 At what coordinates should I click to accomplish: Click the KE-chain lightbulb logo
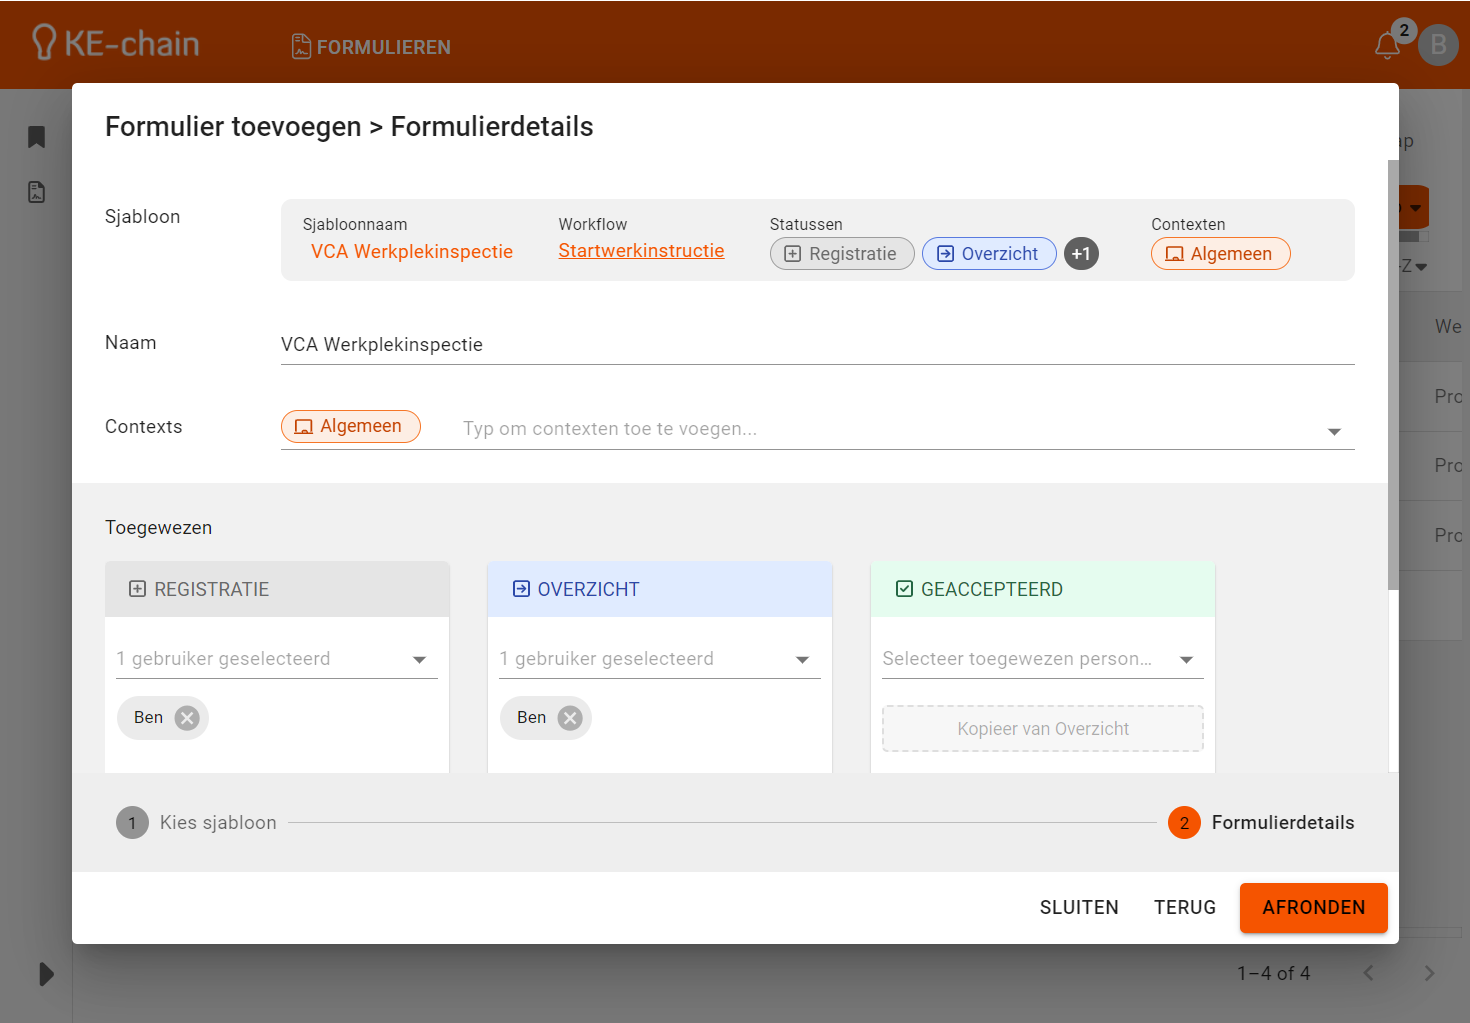tap(44, 43)
